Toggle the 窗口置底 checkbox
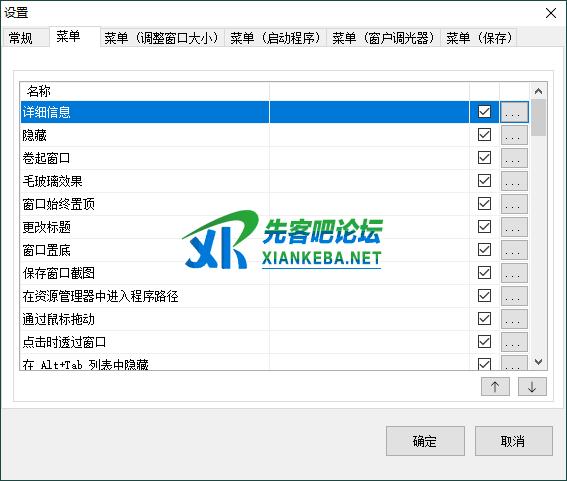Viewport: 567px width, 481px height. point(484,250)
